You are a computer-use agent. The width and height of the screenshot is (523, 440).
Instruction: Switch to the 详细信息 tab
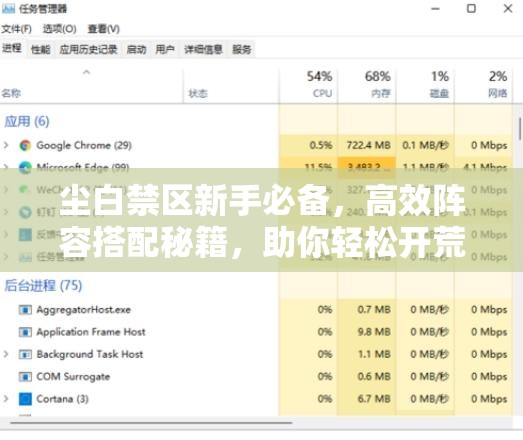[203, 50]
